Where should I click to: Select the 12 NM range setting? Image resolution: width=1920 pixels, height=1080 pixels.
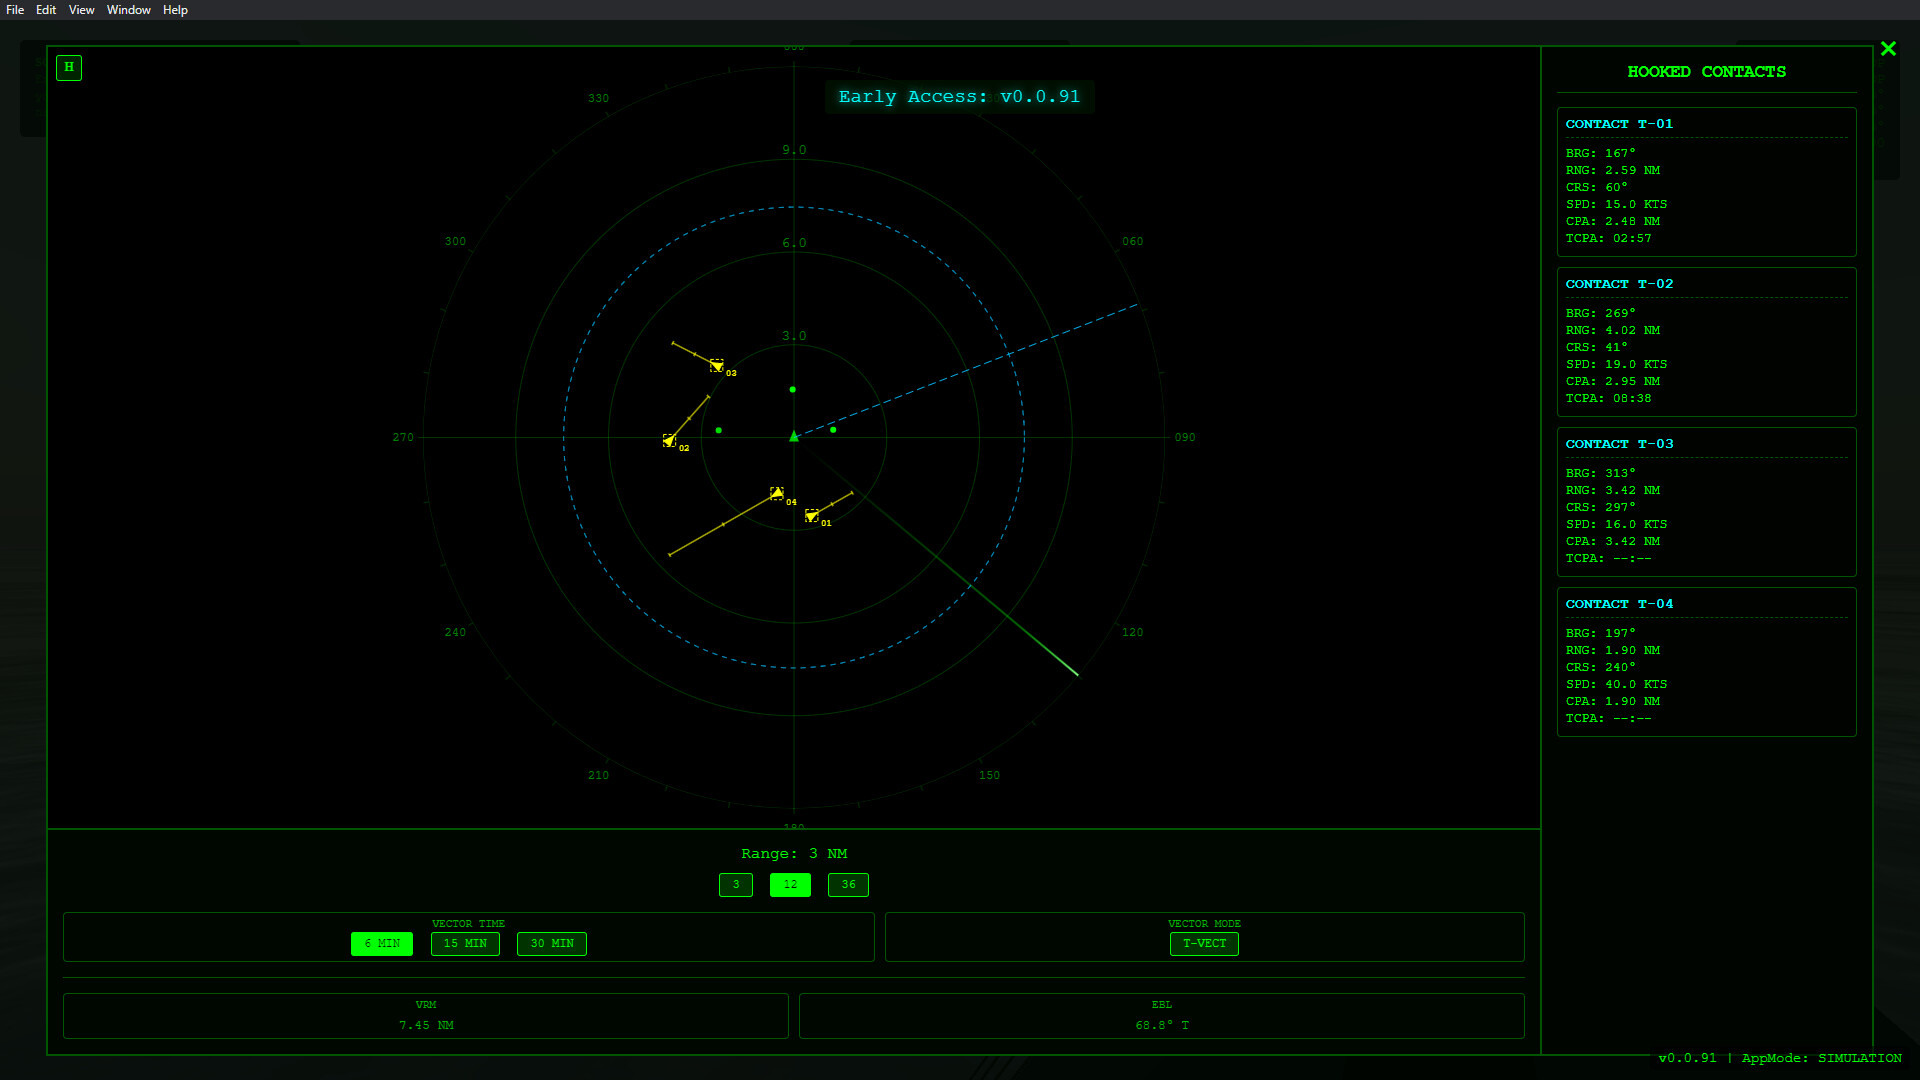coord(790,885)
